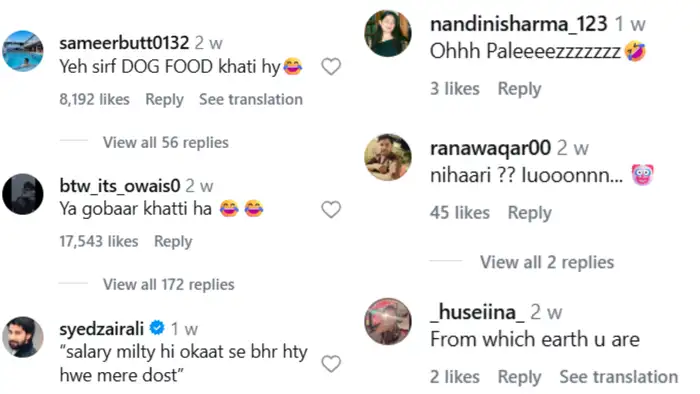Like sameerbutt0132's DOG FOOD comment
The image size is (700, 394).
pos(331,66)
